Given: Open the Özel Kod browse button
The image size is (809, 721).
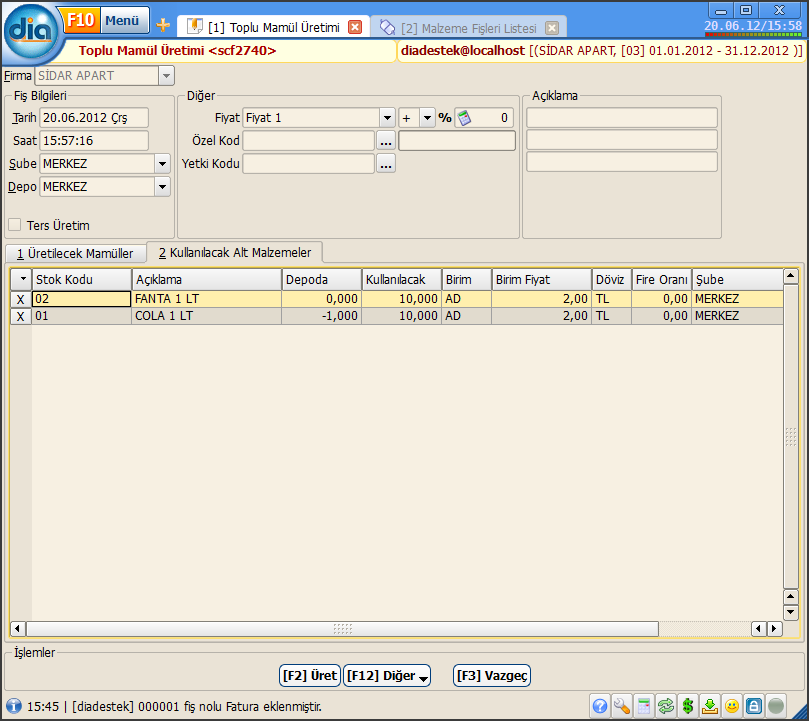Looking at the screenshot, I should coord(386,140).
